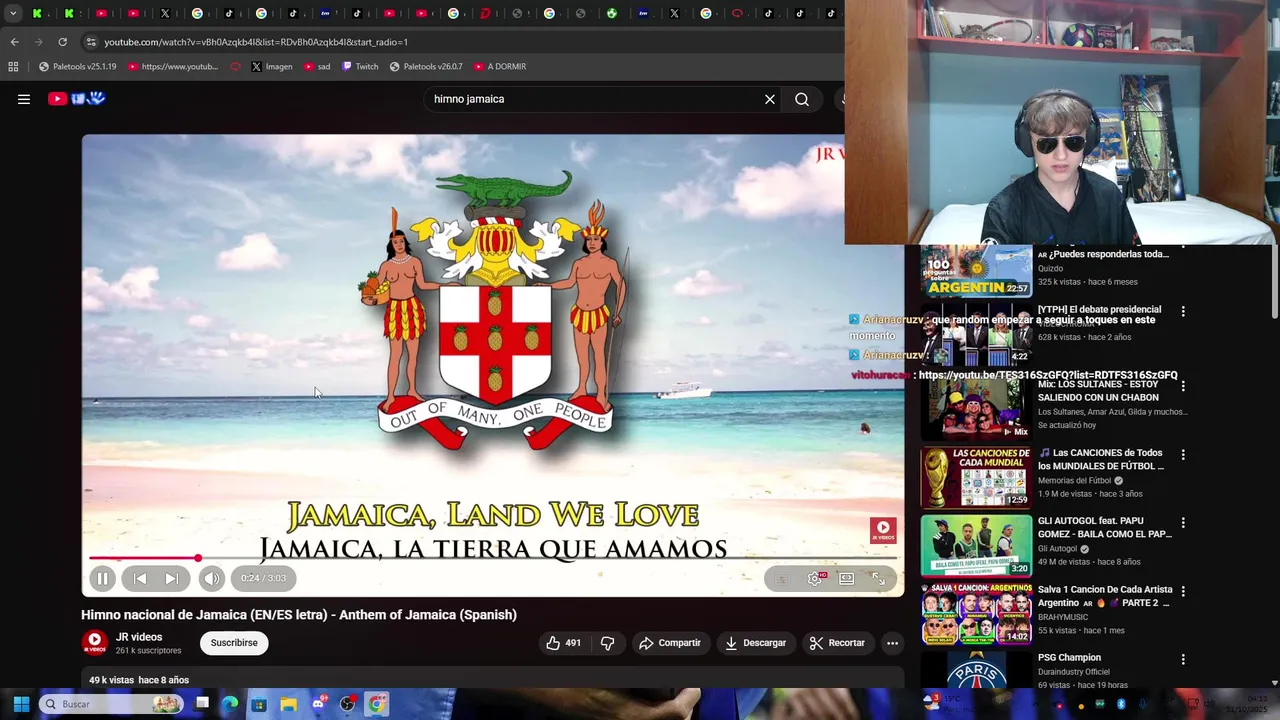Open the Paletools v26.0.7 bookmark
1280x720 pixels.
coord(426,67)
